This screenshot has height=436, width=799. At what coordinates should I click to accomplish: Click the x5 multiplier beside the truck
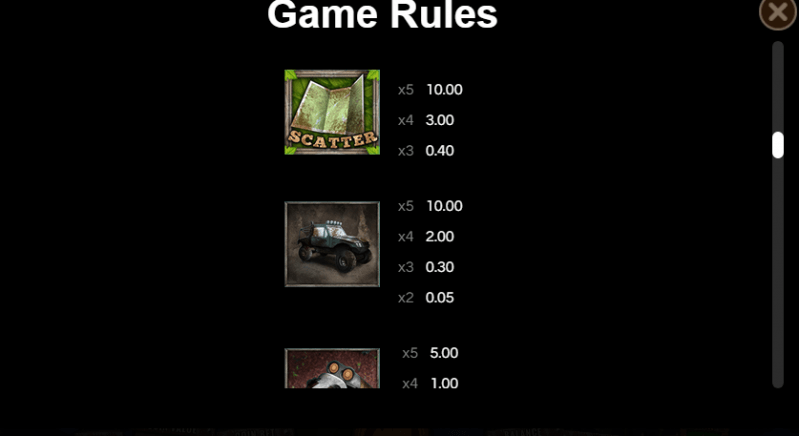point(406,206)
